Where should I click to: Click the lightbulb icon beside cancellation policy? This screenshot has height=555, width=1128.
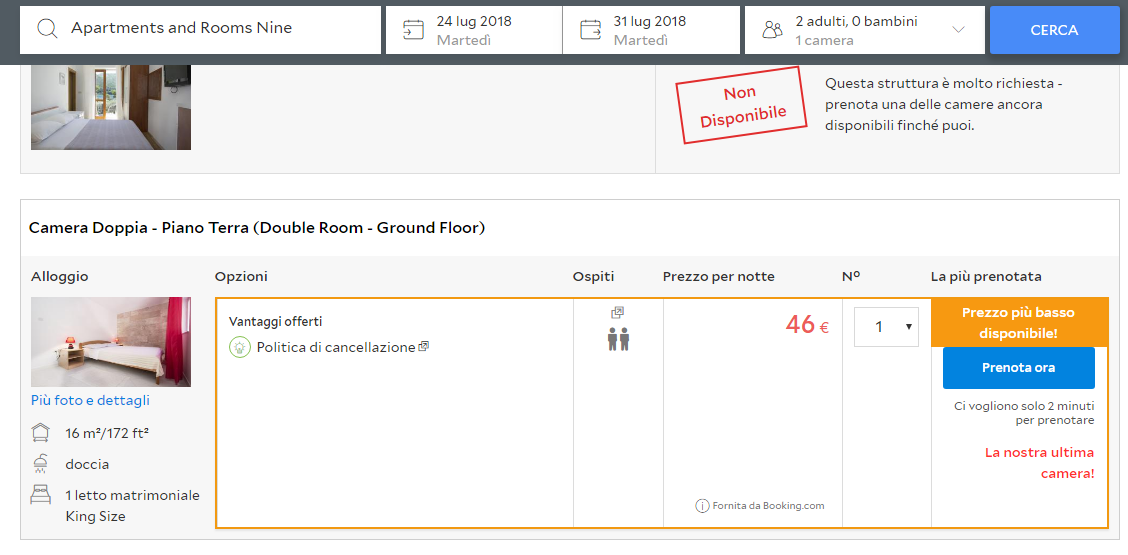click(240, 347)
